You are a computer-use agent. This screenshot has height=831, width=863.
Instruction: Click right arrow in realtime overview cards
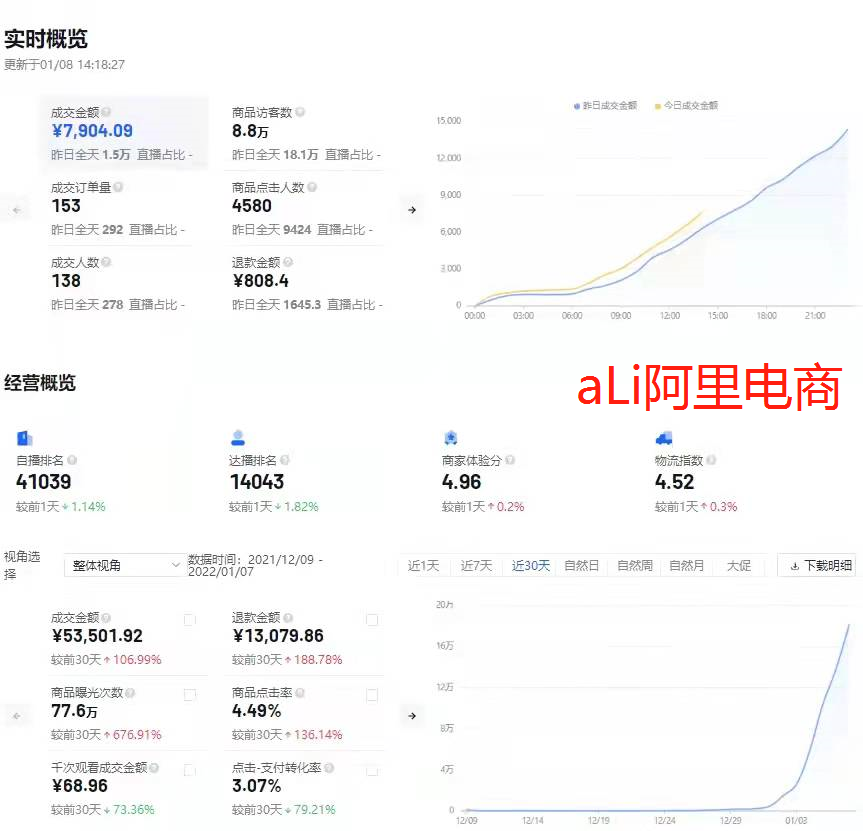click(x=412, y=210)
